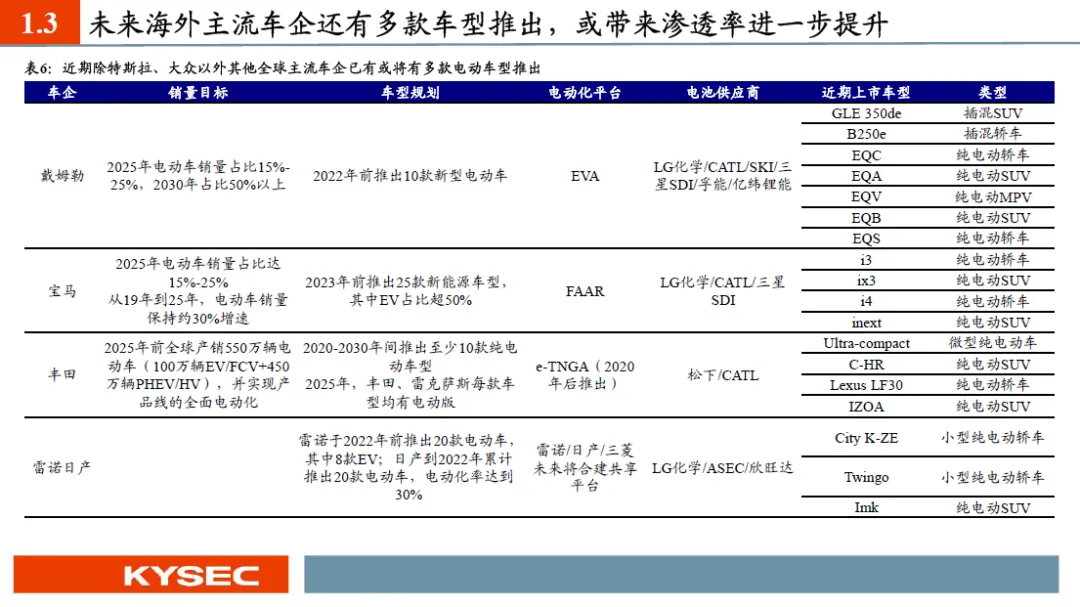
Task: Click the City K-ZE model cell
Action: point(866,438)
